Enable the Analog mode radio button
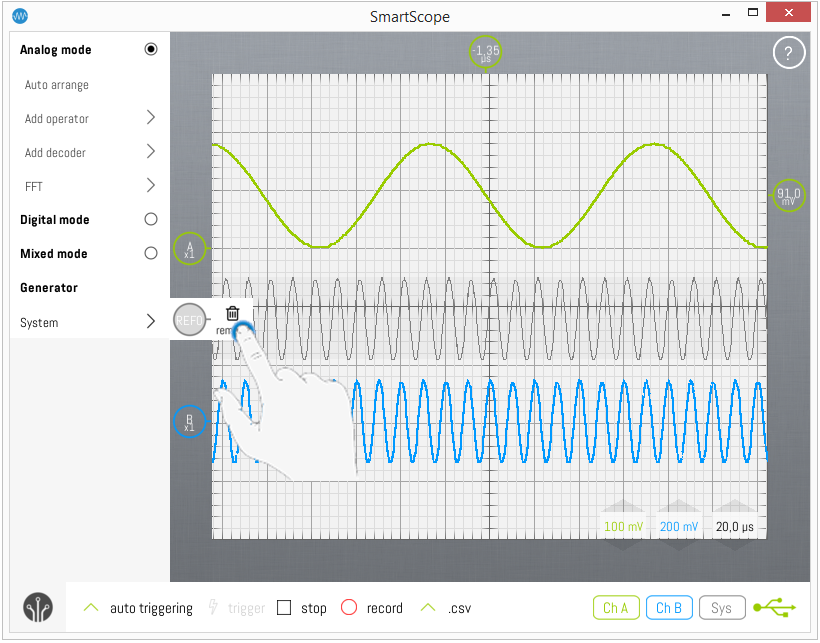 coord(151,50)
